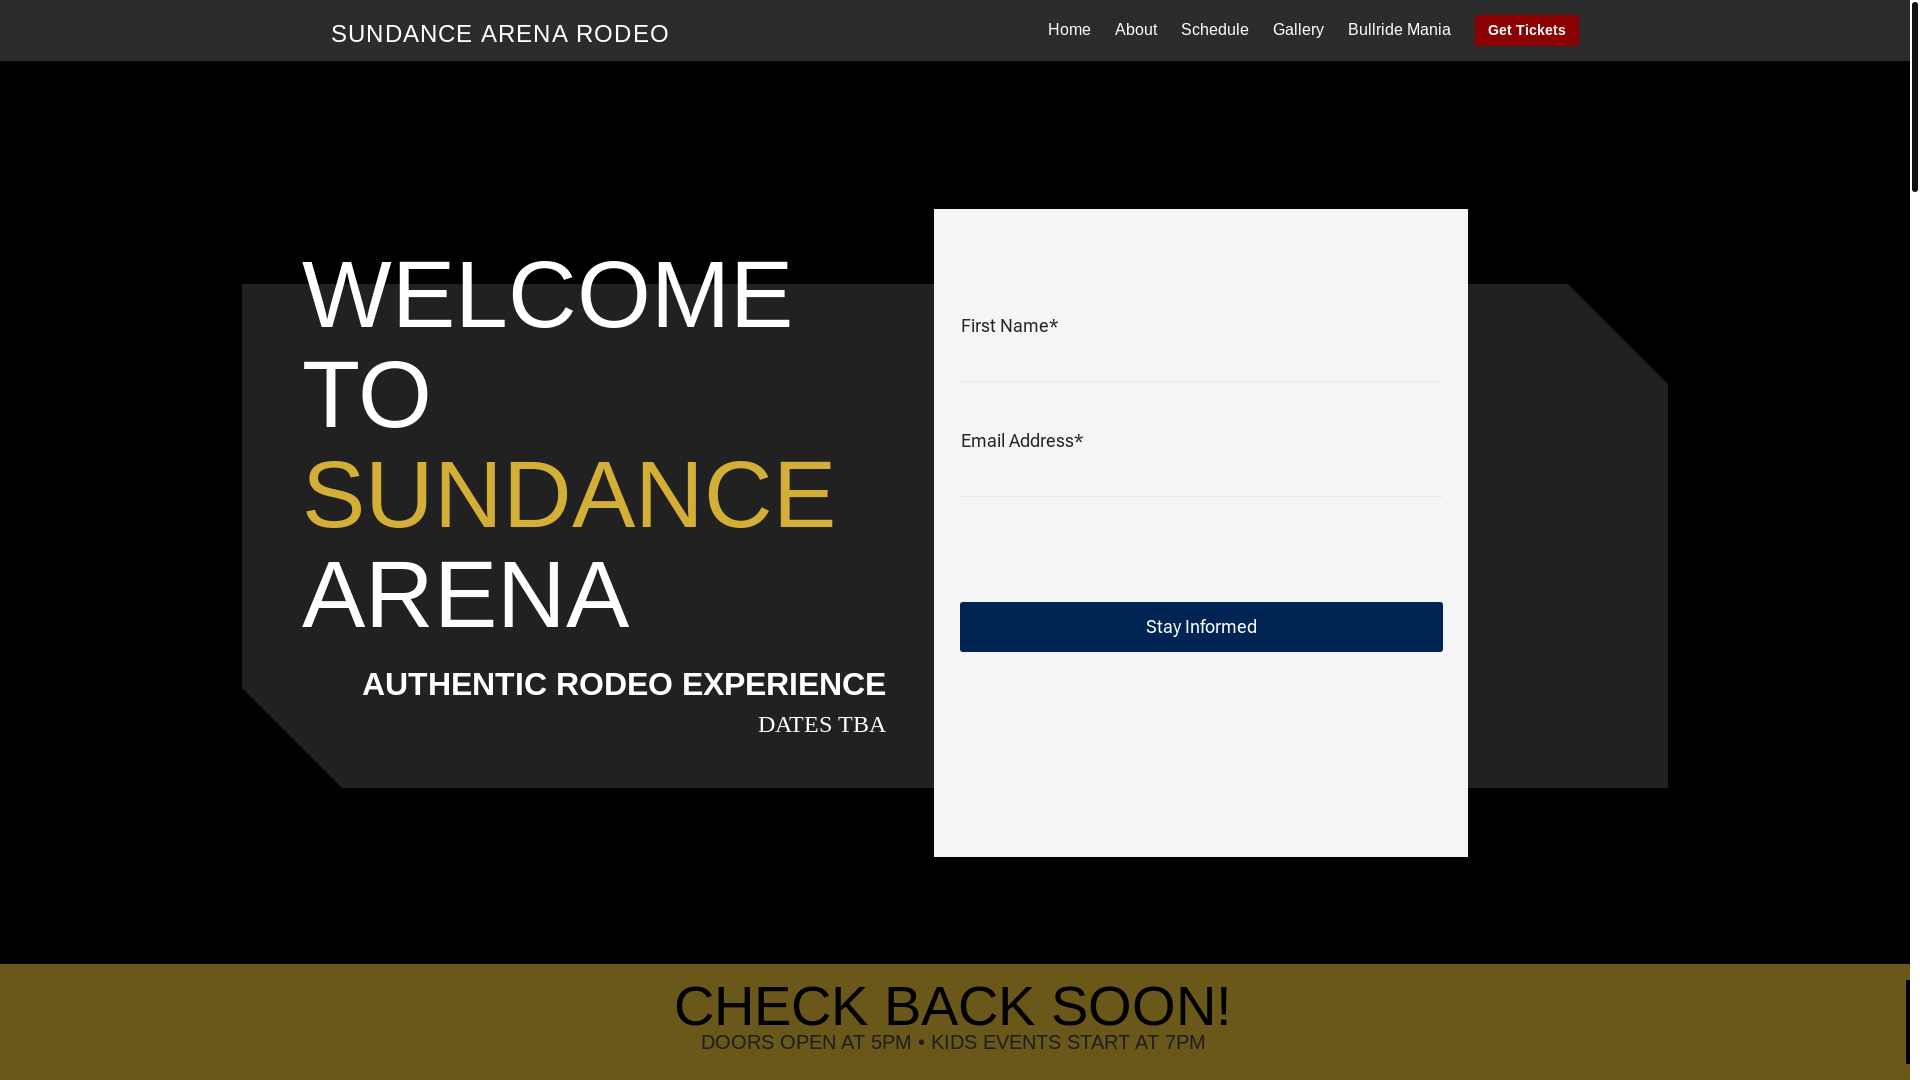Image resolution: width=1920 pixels, height=1080 pixels.
Task: Click the Sundance Arena Rodeo site title
Action: tap(500, 33)
